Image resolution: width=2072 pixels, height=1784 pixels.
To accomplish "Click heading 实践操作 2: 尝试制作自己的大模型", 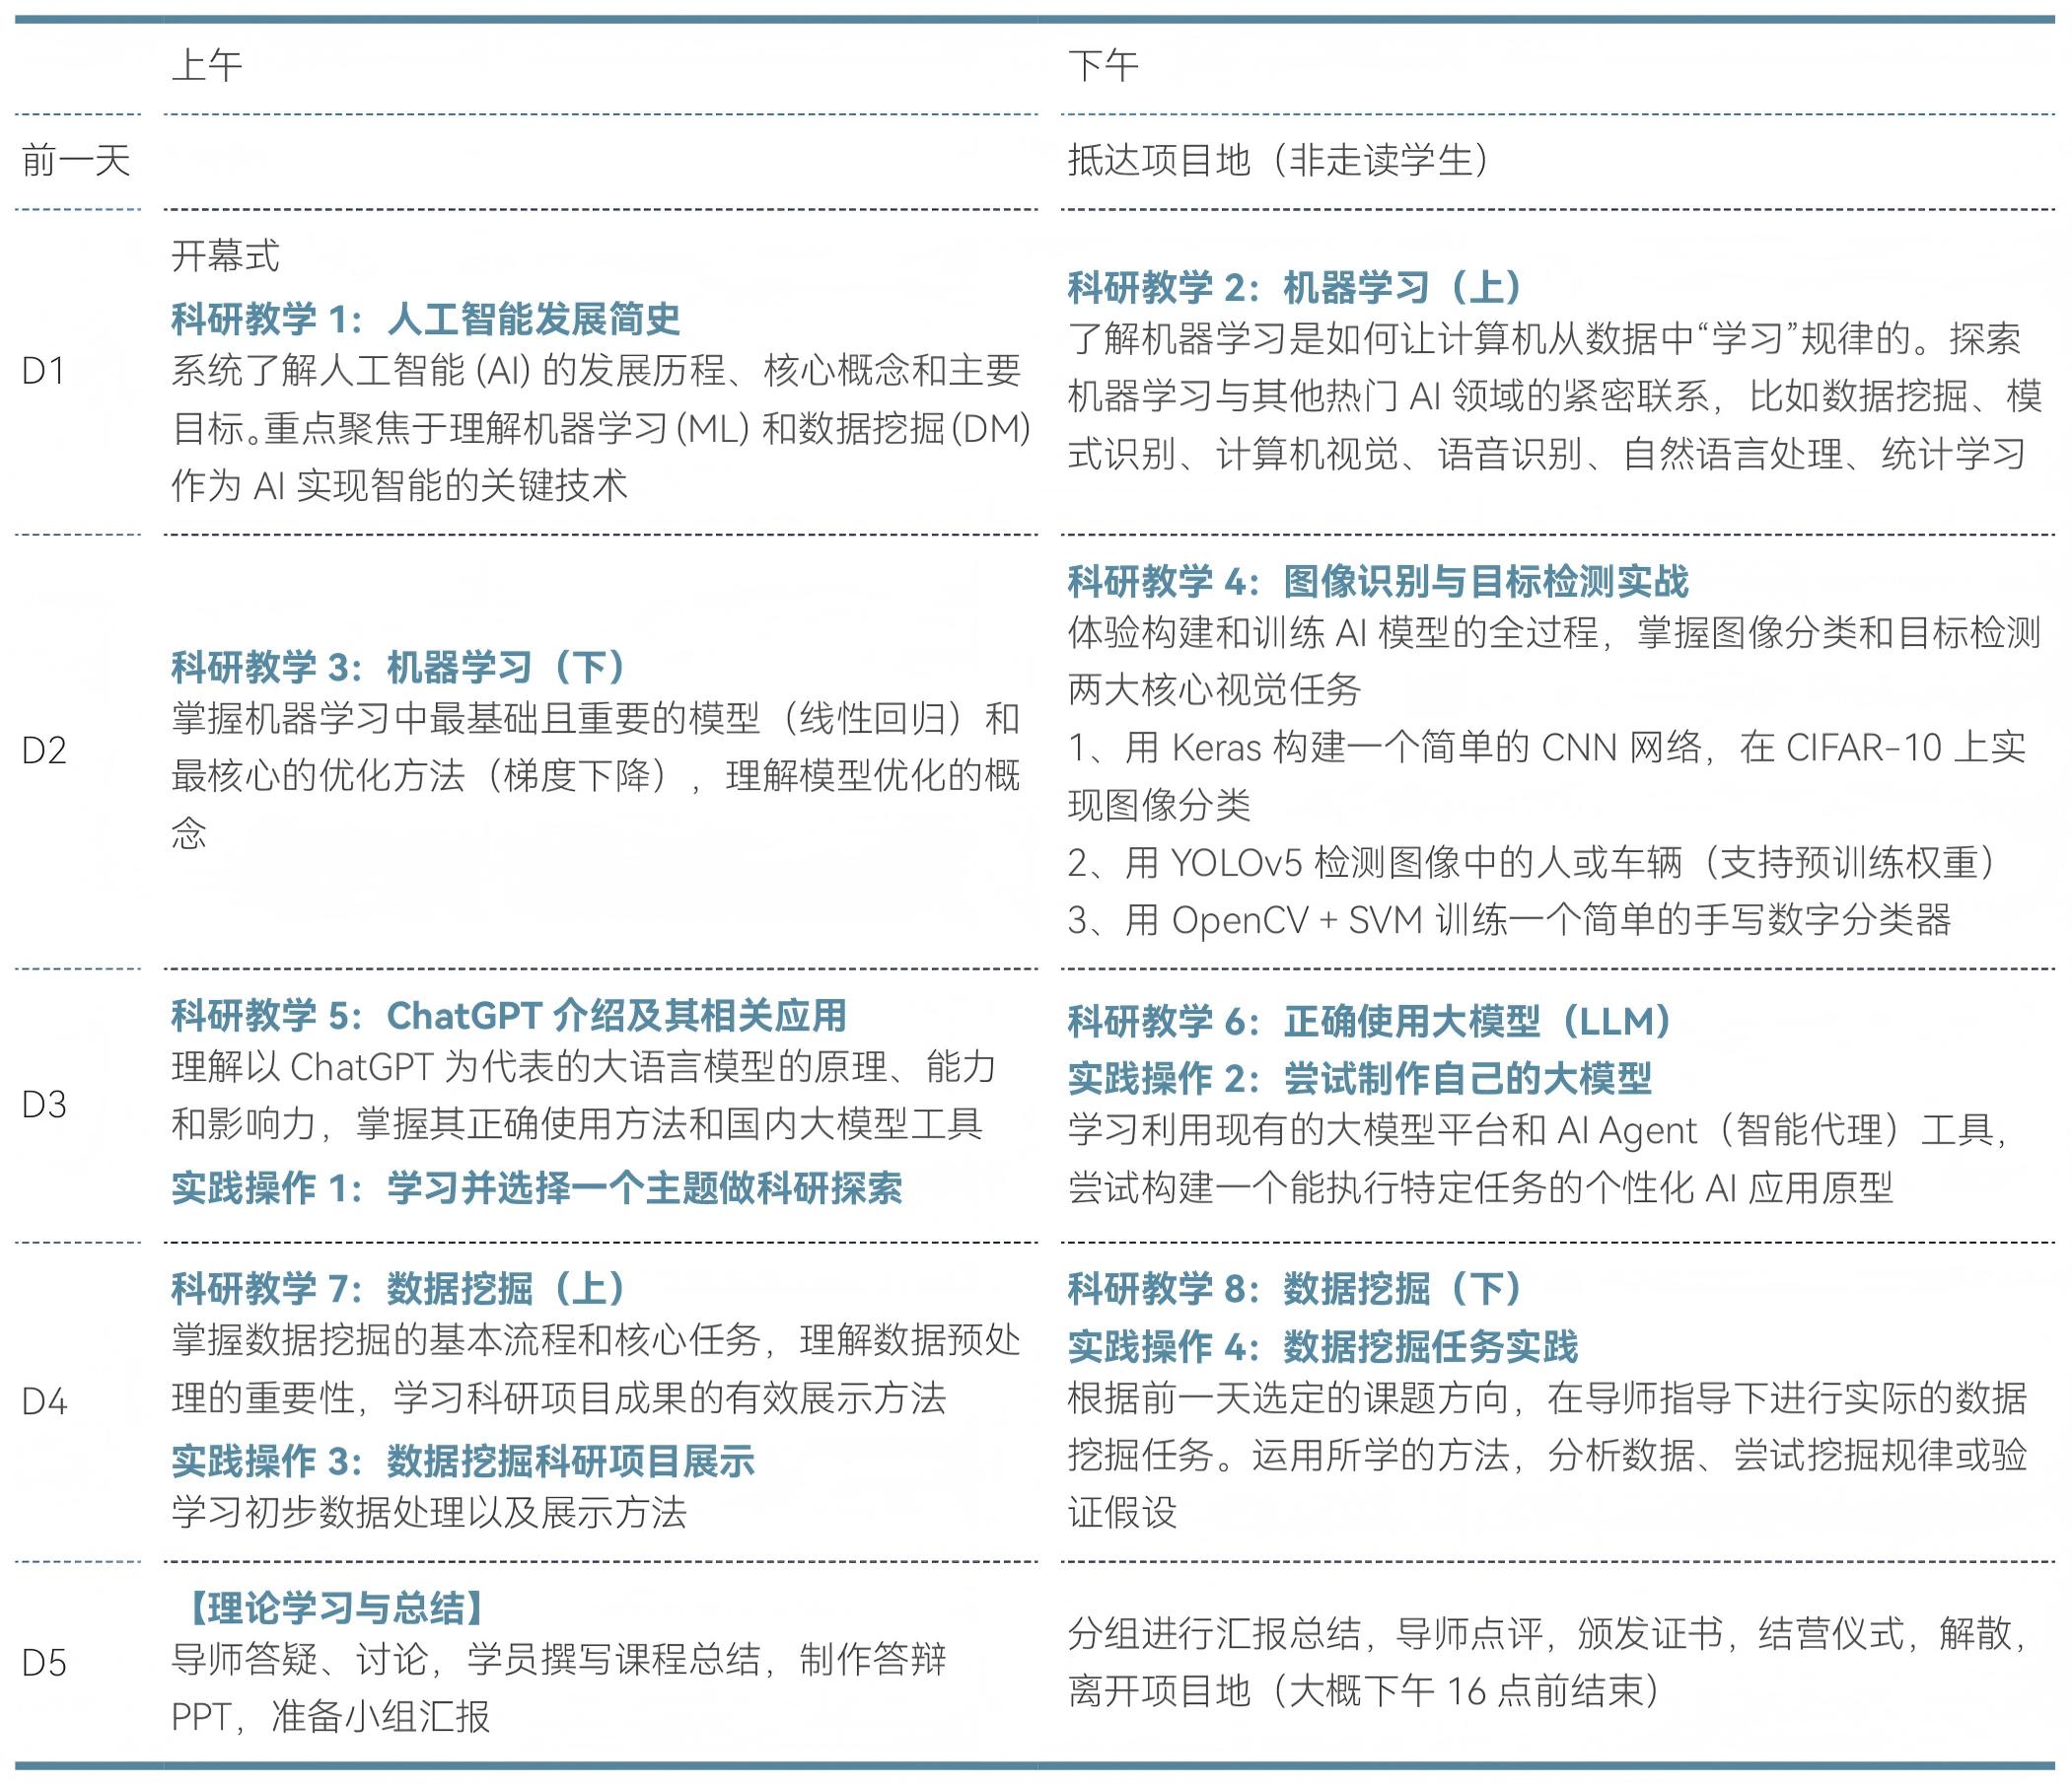I will click(1359, 1078).
